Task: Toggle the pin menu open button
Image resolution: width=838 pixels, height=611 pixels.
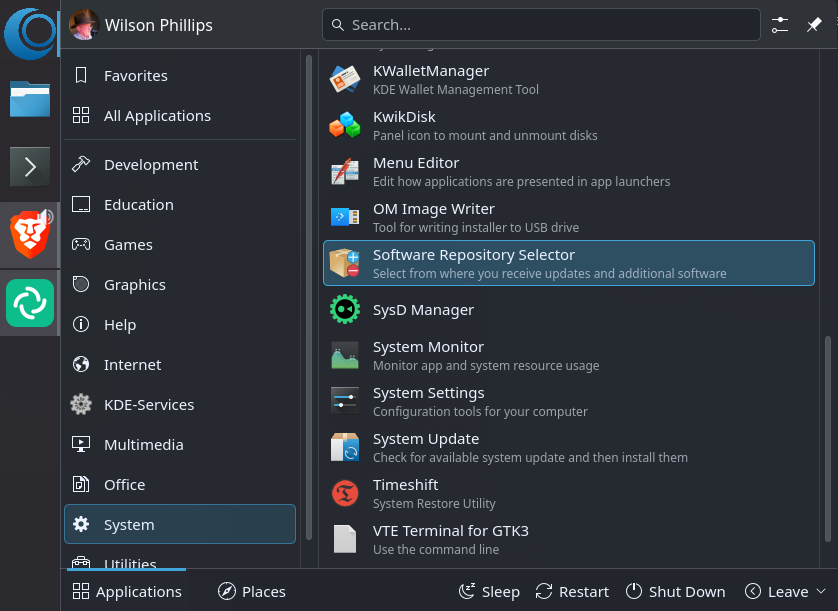Action: point(814,25)
